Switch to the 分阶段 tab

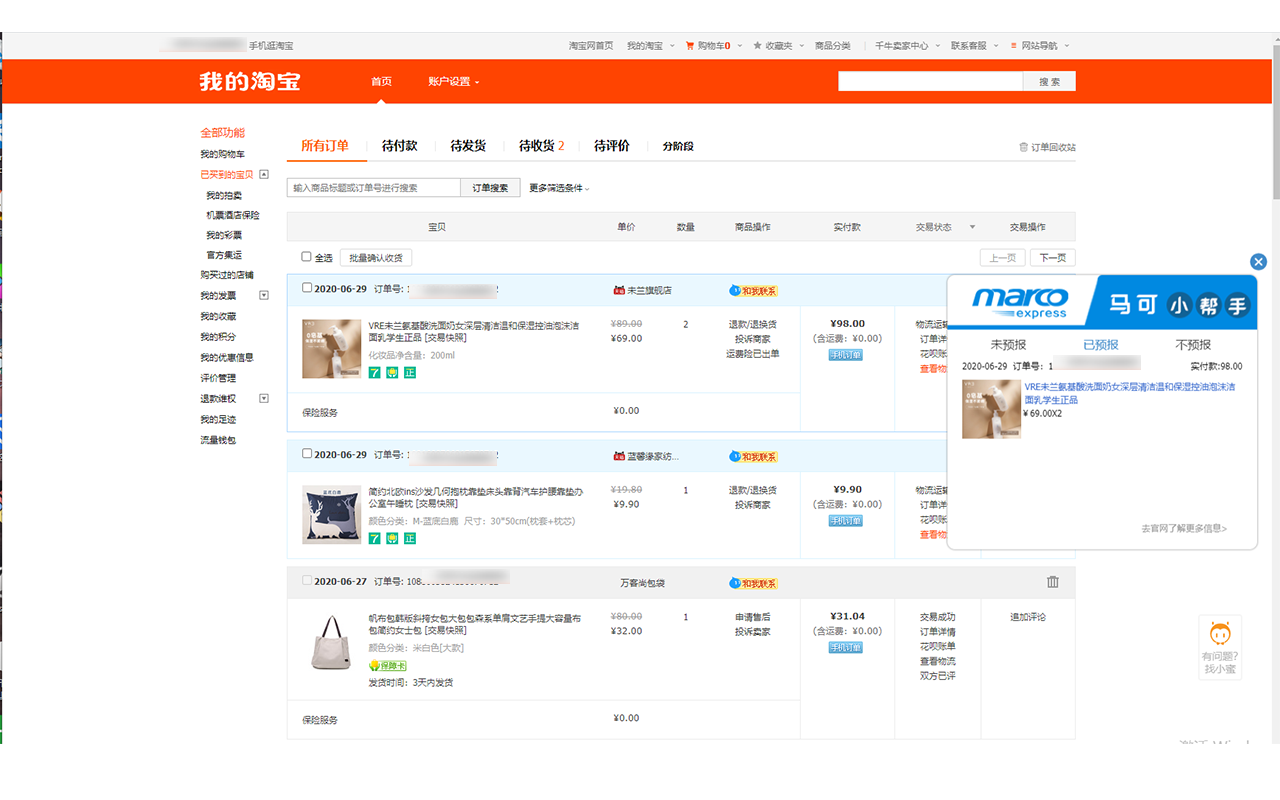tap(678, 146)
